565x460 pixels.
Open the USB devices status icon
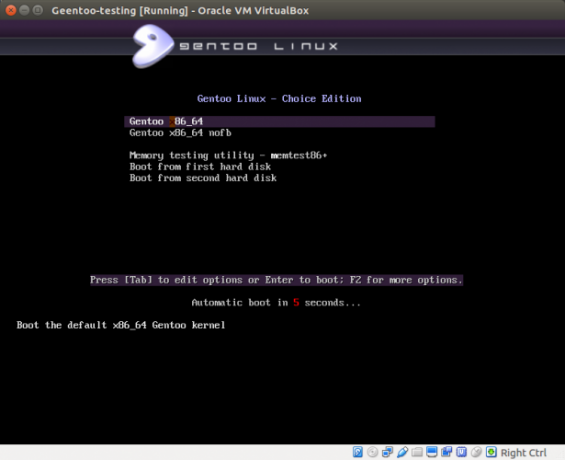click(x=402, y=452)
